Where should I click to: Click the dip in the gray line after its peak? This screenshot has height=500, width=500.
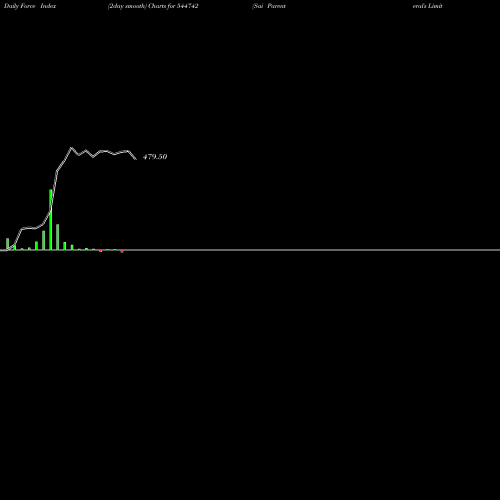tap(79, 155)
